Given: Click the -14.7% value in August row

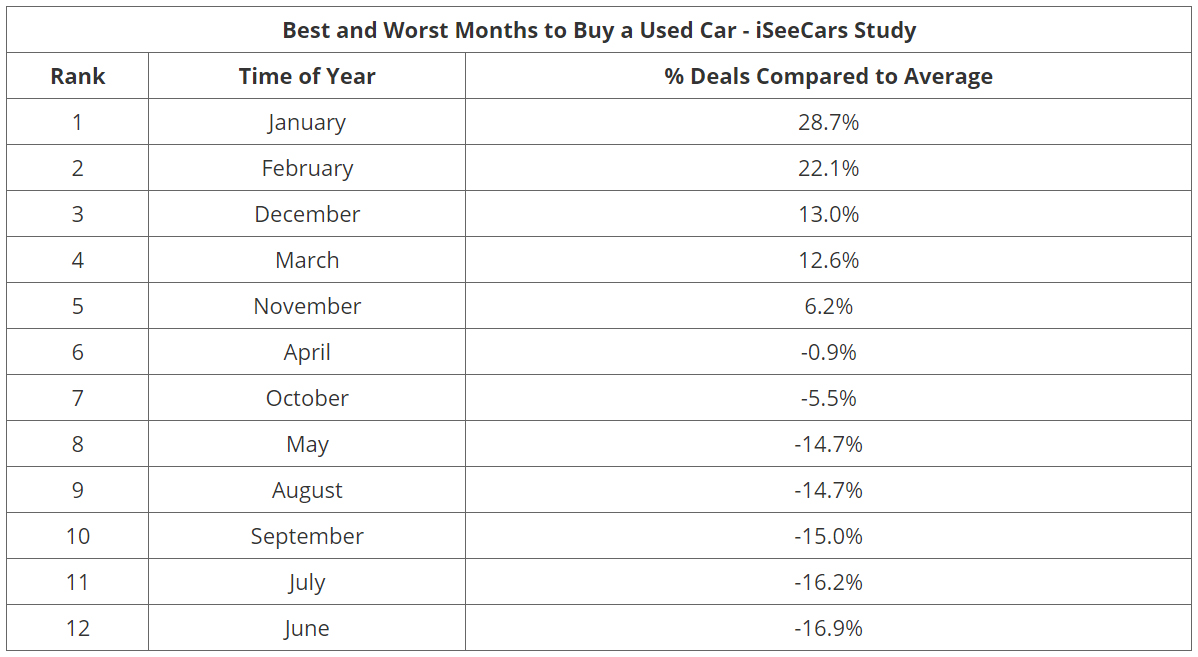Looking at the screenshot, I should coord(828,490).
